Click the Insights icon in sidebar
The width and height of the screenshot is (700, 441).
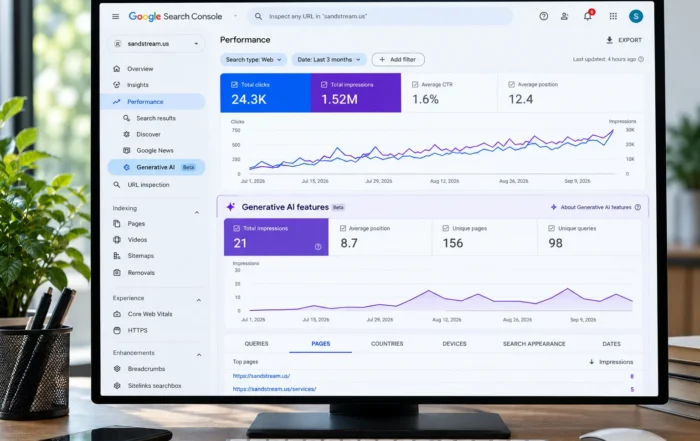pos(117,85)
